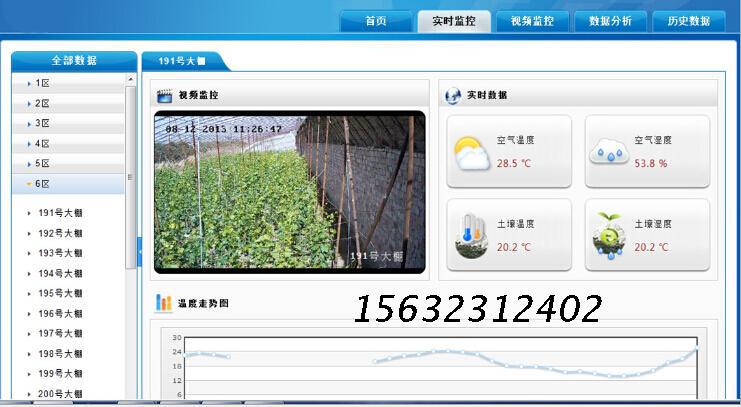Select 4区 in the zone list

coord(69,144)
